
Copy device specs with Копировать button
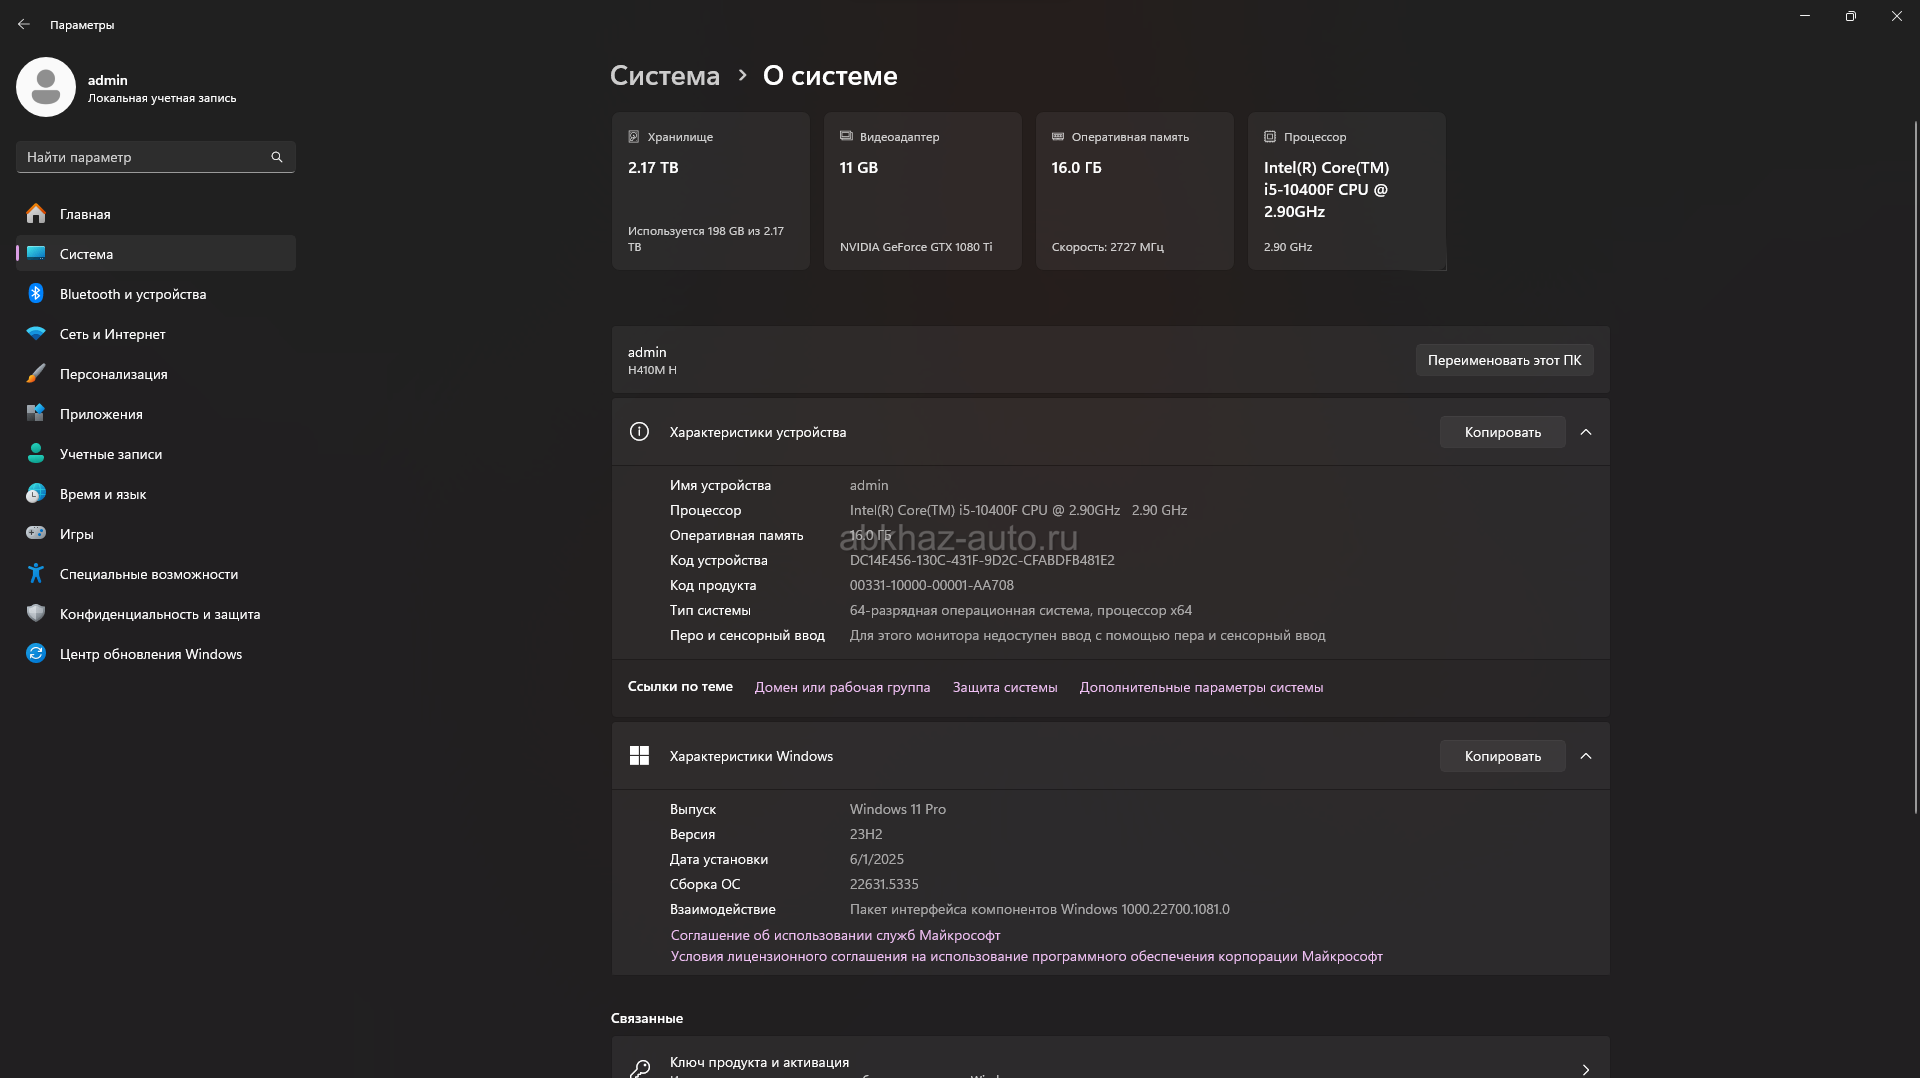1502,432
